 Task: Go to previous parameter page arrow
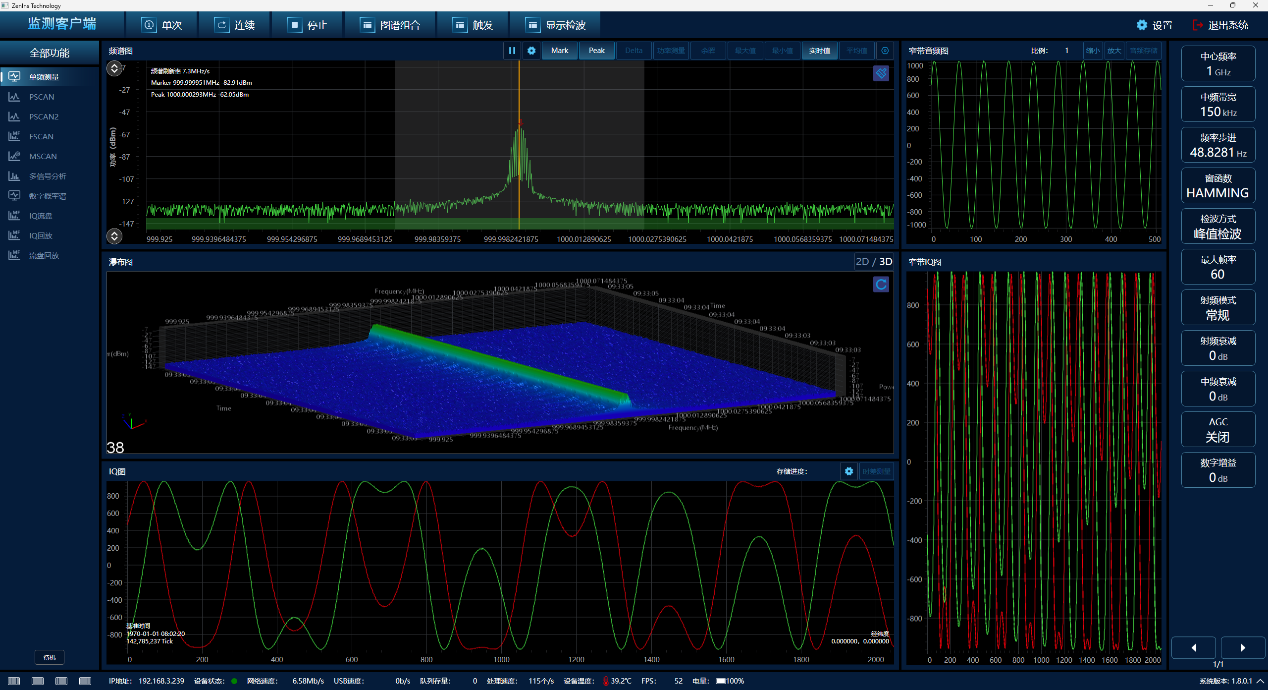coord(1193,647)
